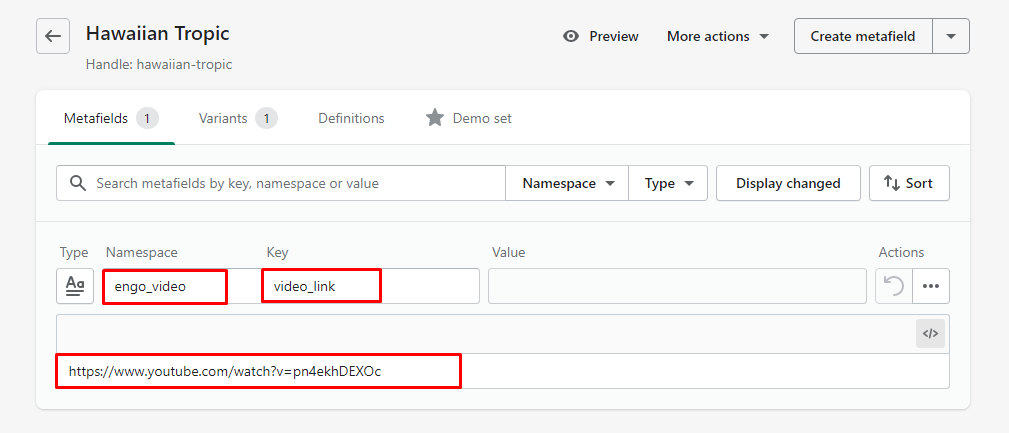Select the Metafields tab
The width and height of the screenshot is (1009, 433).
click(x=110, y=118)
